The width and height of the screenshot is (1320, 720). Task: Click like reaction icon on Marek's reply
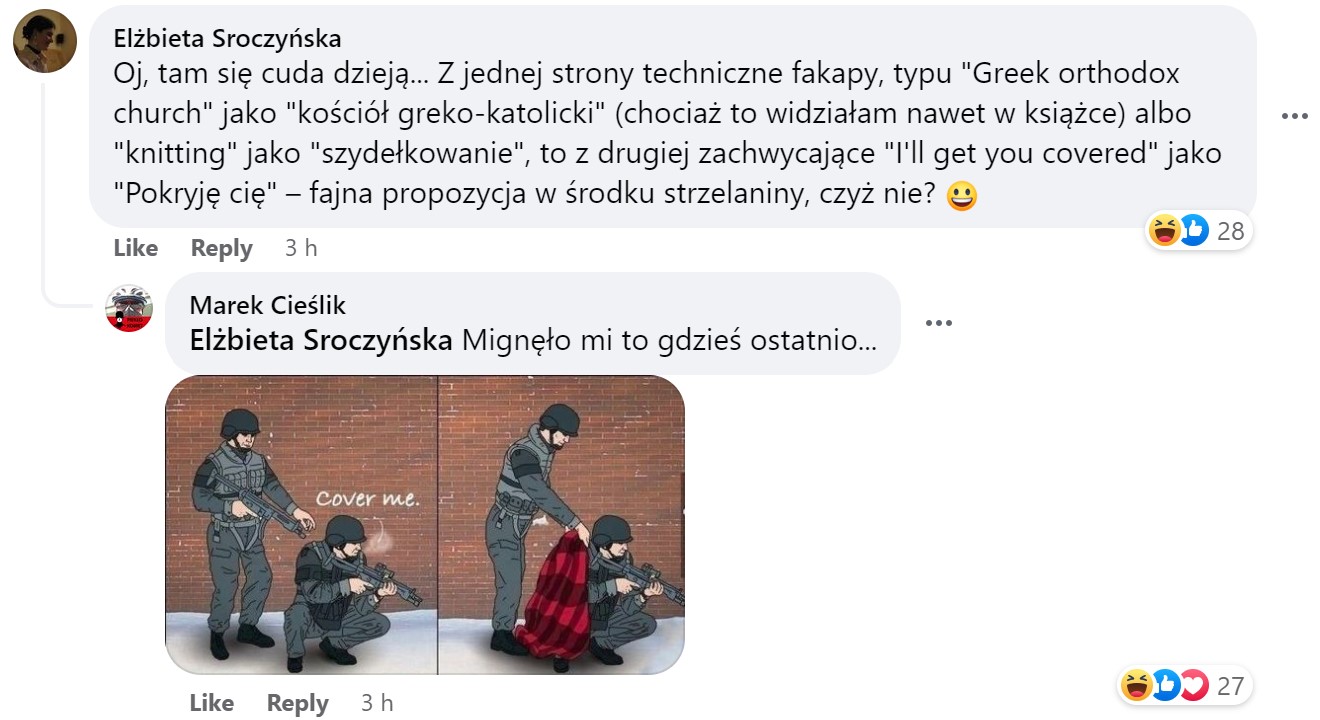[1165, 686]
